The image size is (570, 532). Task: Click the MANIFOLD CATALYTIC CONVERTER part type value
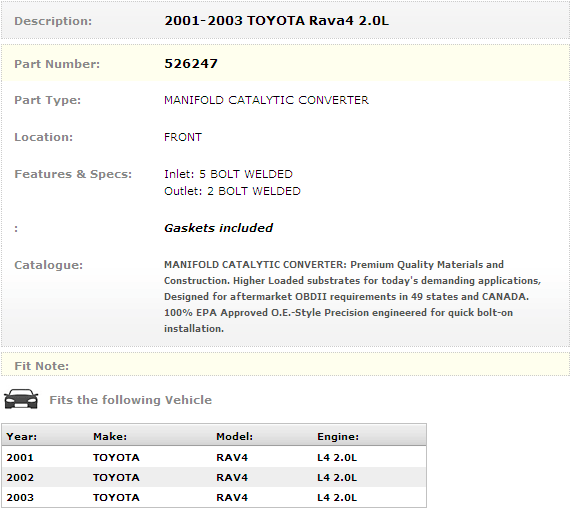point(266,100)
